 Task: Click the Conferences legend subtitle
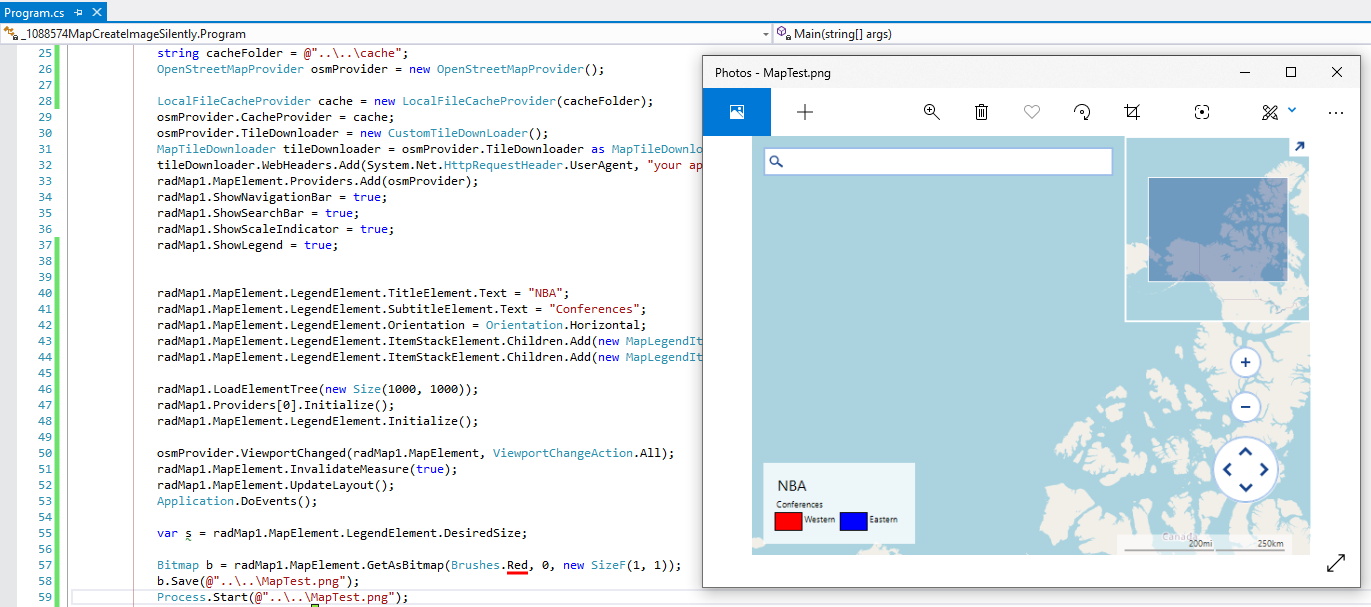click(799, 504)
